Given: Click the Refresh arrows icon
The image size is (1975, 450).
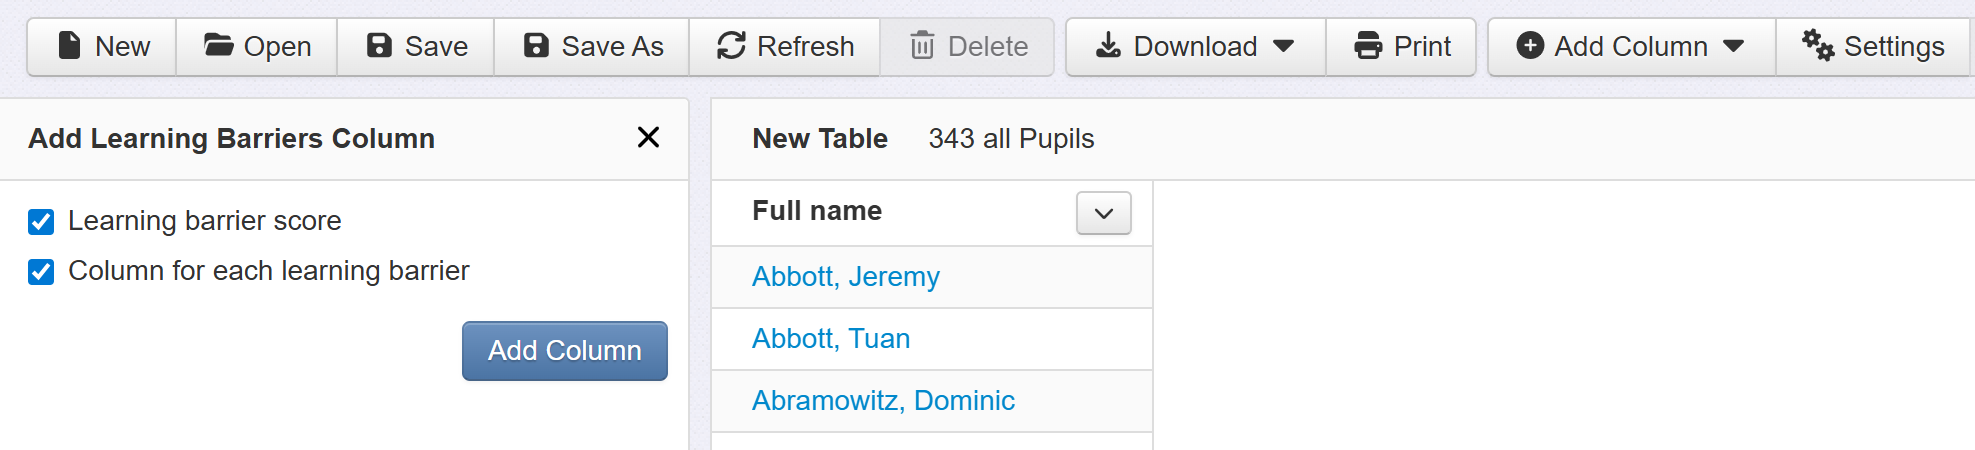Looking at the screenshot, I should 731,46.
